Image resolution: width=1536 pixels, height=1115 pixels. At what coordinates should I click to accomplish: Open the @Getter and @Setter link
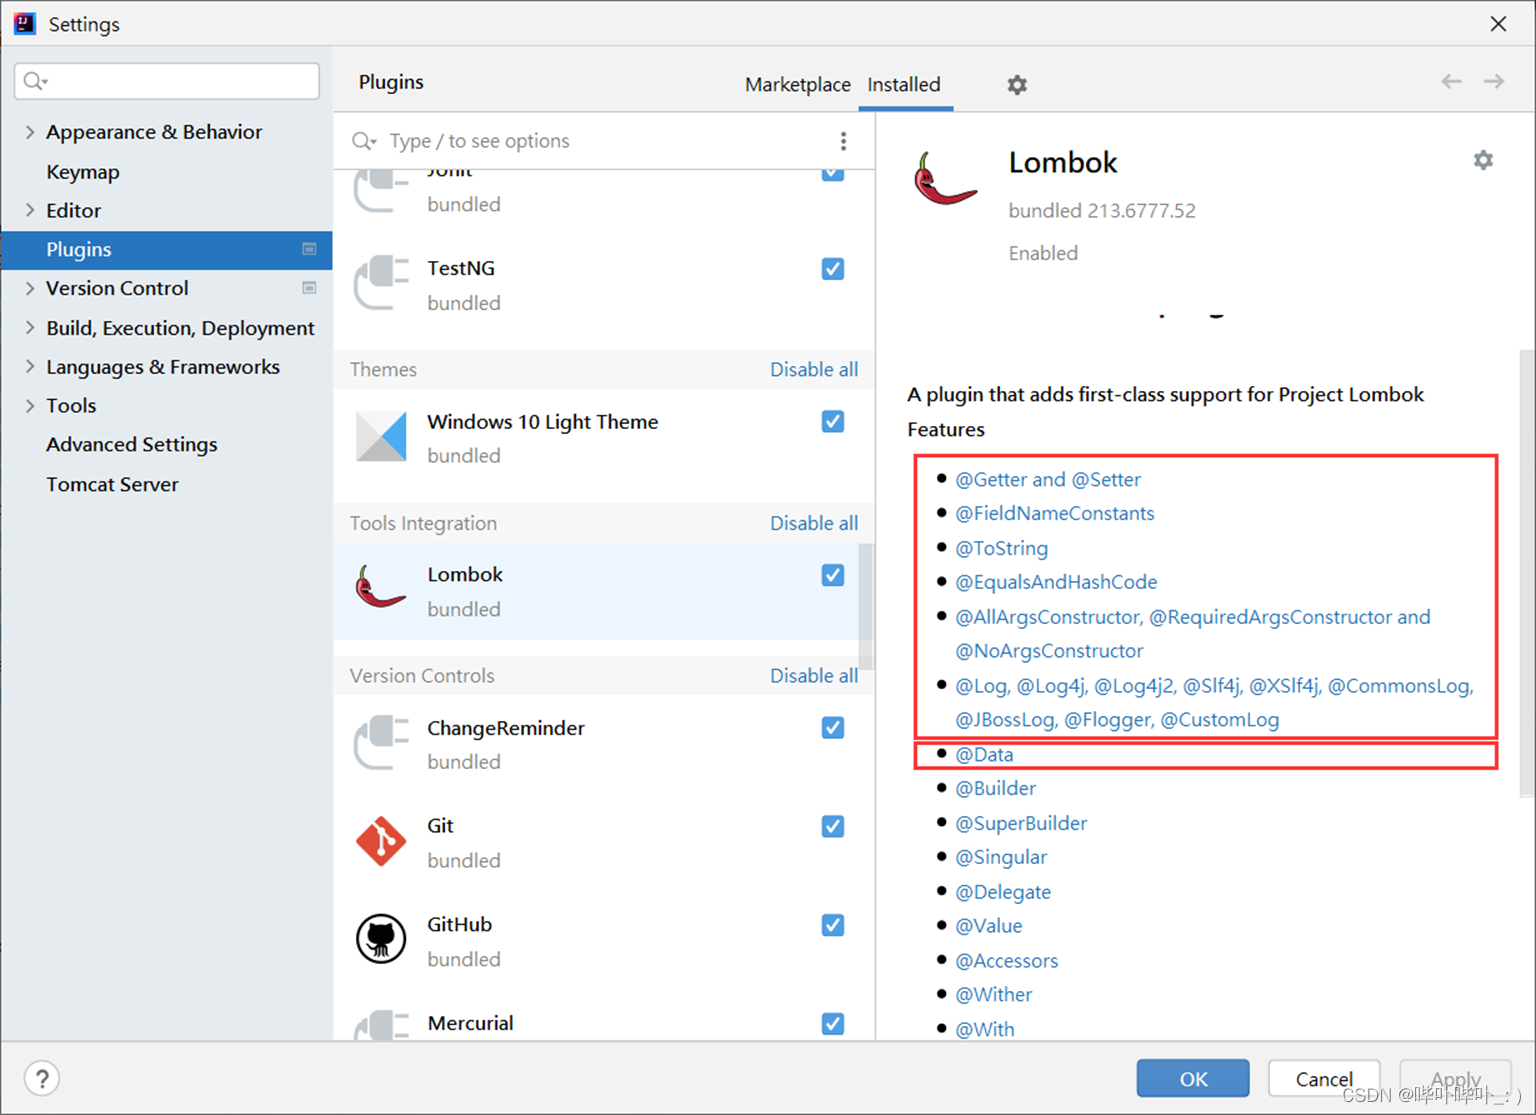[x=1048, y=479]
